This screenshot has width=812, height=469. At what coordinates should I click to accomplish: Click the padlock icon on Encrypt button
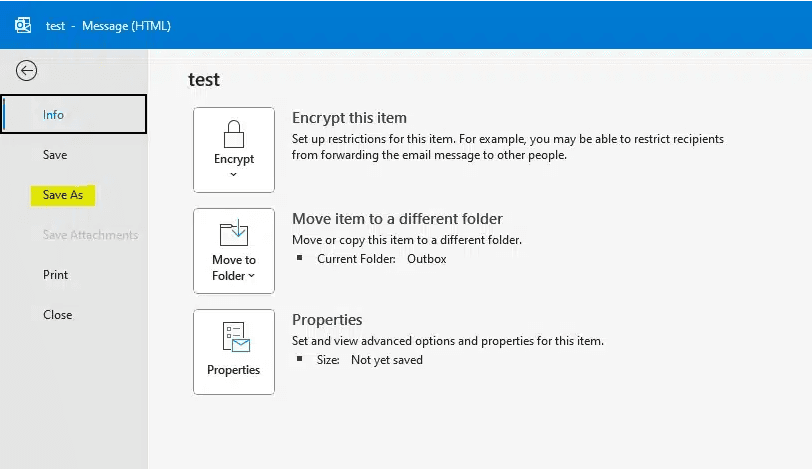(234, 133)
